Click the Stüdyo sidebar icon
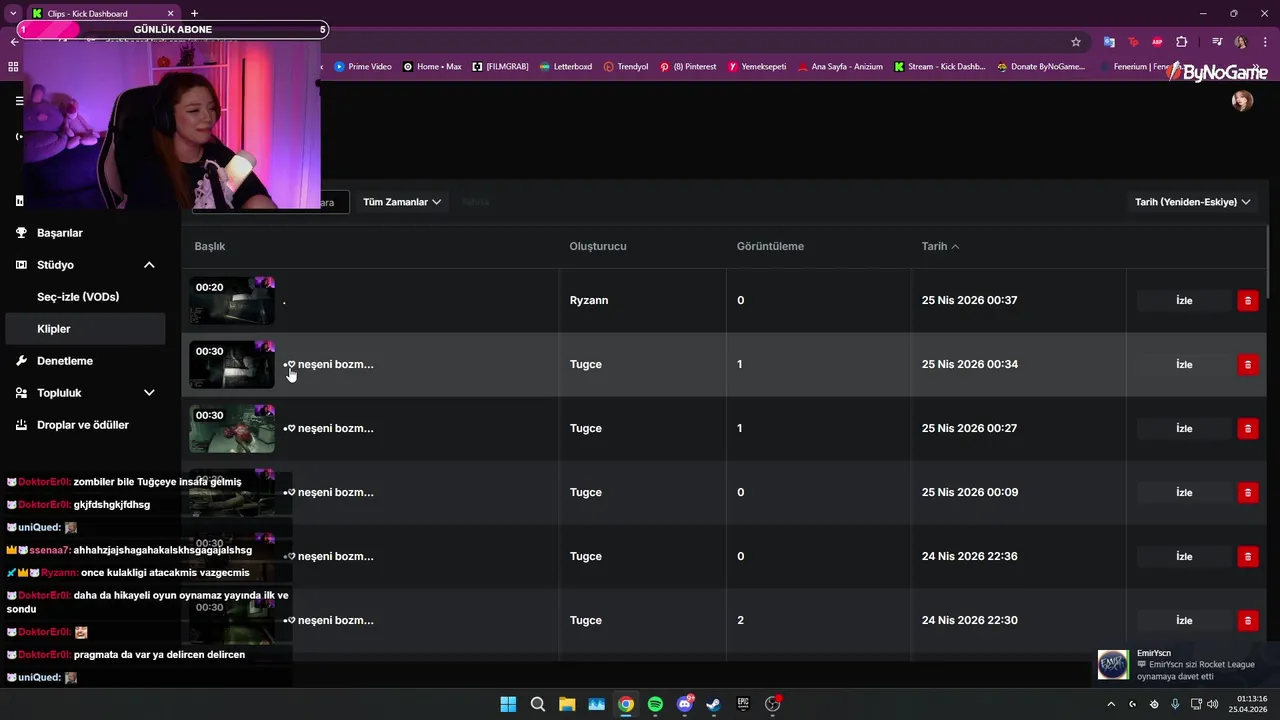This screenshot has height=720, width=1280. click(x=21, y=265)
